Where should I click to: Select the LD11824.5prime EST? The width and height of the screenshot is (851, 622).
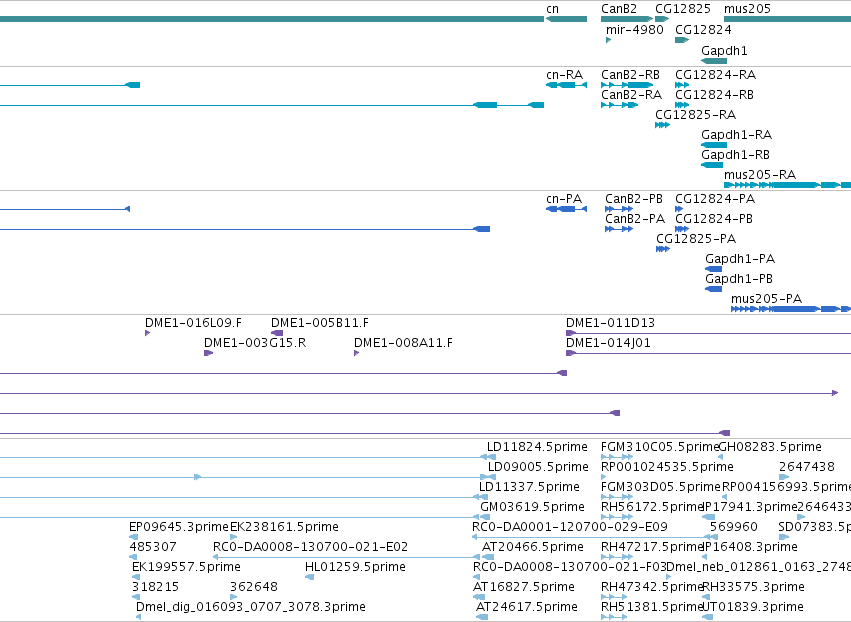coord(491,457)
